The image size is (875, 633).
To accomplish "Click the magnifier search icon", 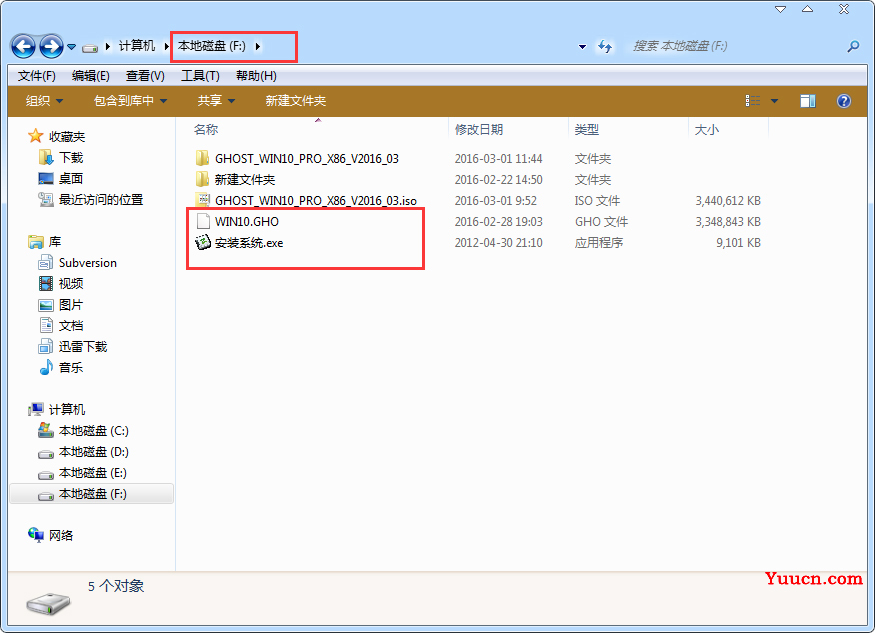I will point(853,46).
